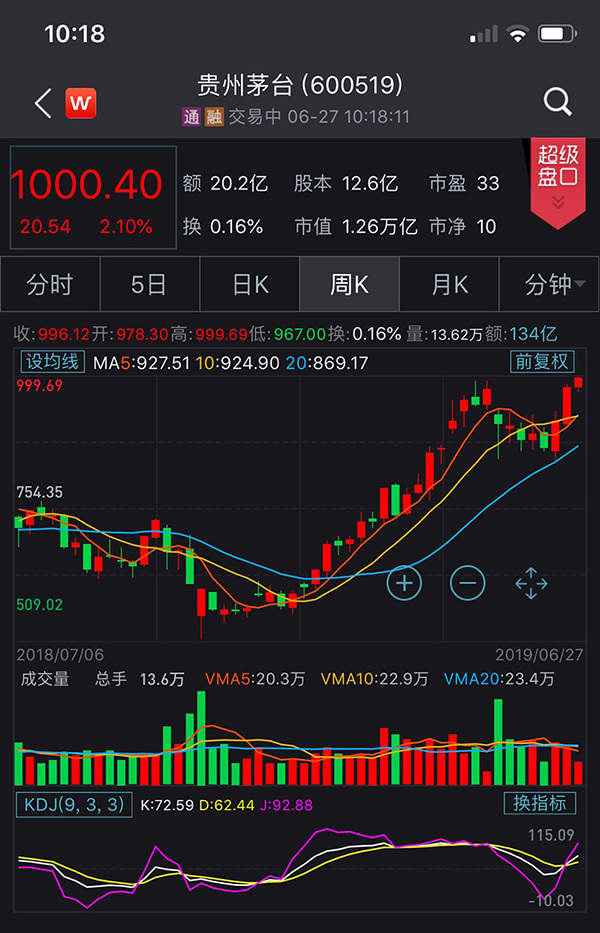Tap the tallest green volume bar
Screen dimensions: 600x933
[200, 738]
